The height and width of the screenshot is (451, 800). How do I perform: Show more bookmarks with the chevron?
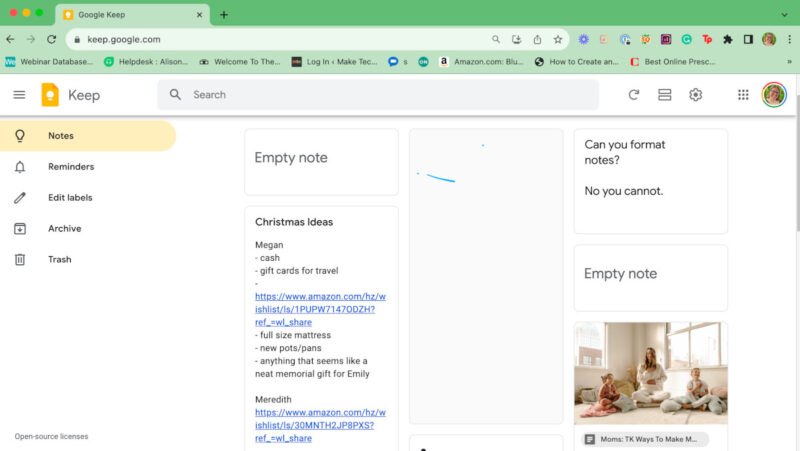789,62
